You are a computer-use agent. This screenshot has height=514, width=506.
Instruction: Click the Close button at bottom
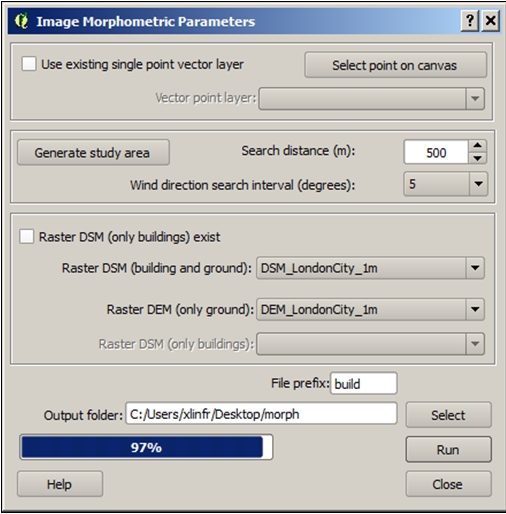[x=448, y=484]
